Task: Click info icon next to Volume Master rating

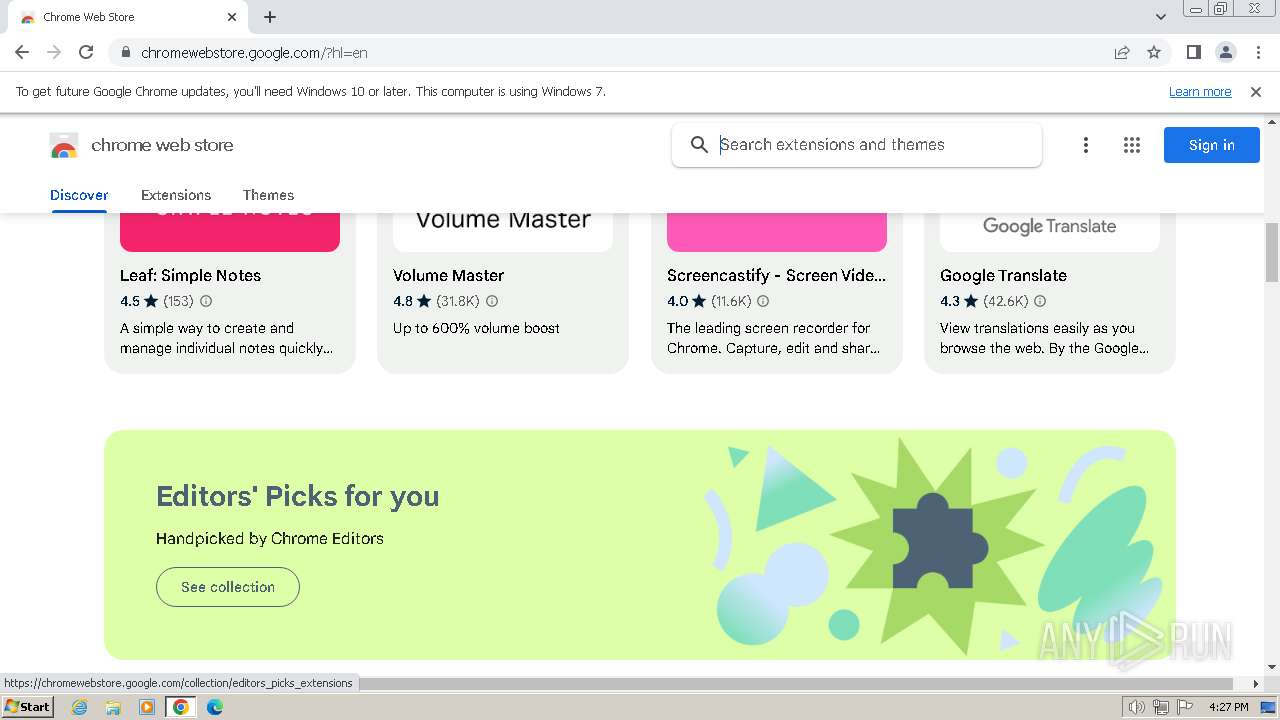Action: (x=492, y=301)
